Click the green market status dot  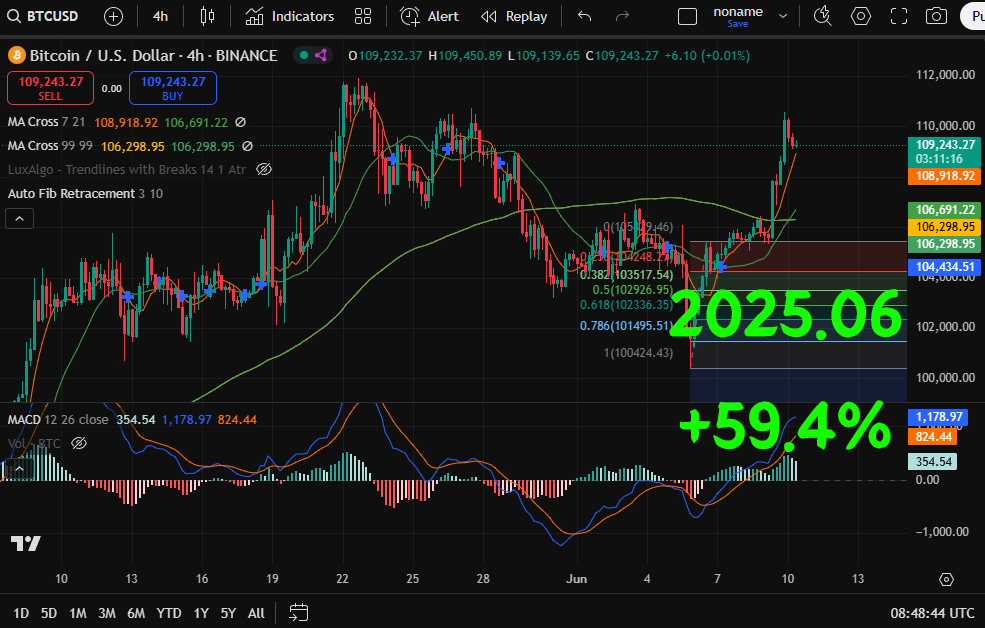[x=304, y=55]
